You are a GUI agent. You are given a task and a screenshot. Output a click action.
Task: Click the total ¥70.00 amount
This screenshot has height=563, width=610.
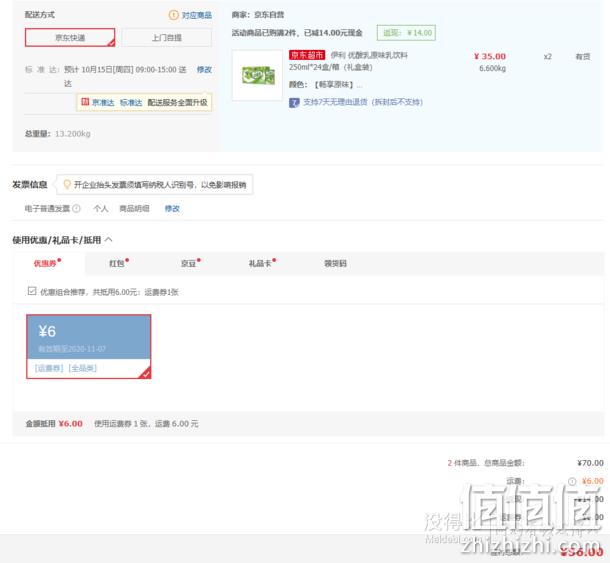[x=591, y=463]
